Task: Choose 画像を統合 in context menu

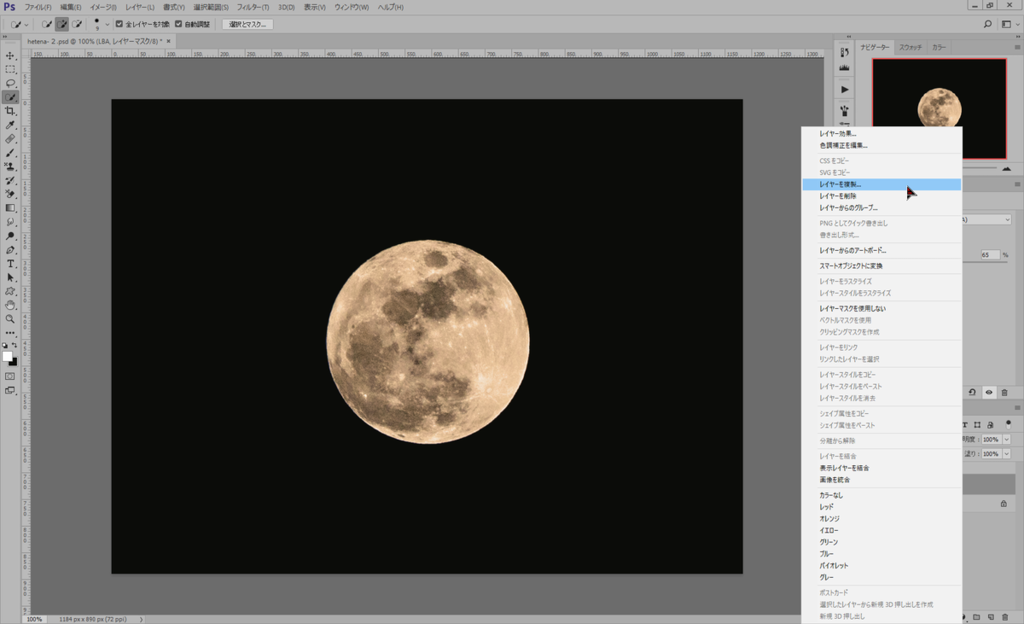Action: (881, 480)
